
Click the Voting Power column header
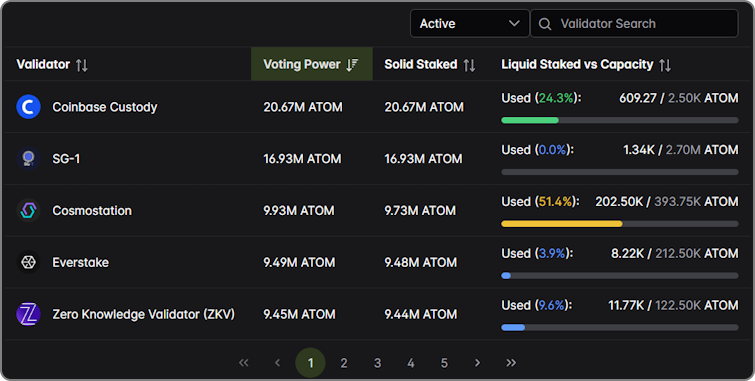pos(312,64)
